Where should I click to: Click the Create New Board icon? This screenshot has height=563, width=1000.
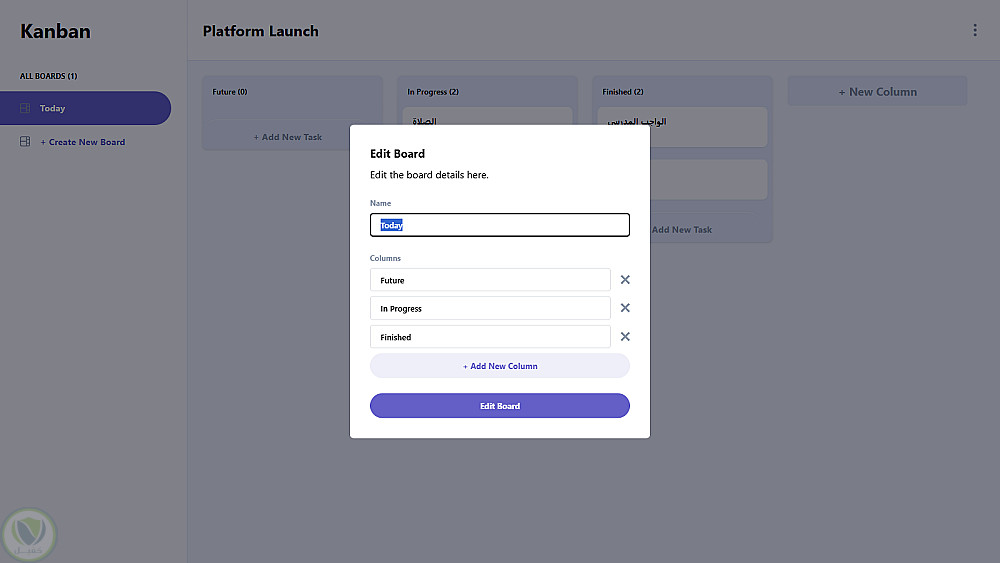pyautogui.click(x=25, y=142)
